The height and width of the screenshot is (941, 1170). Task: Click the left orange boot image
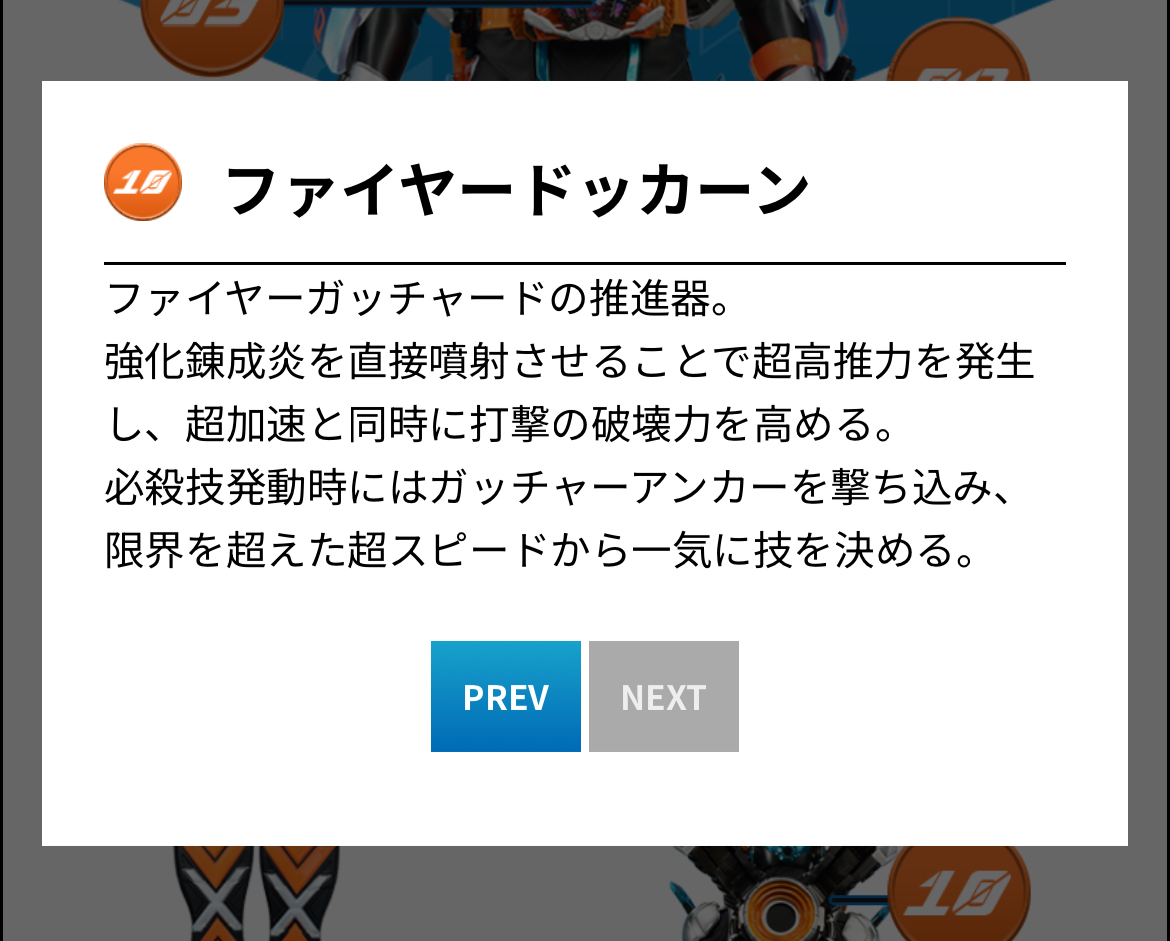pos(214,893)
